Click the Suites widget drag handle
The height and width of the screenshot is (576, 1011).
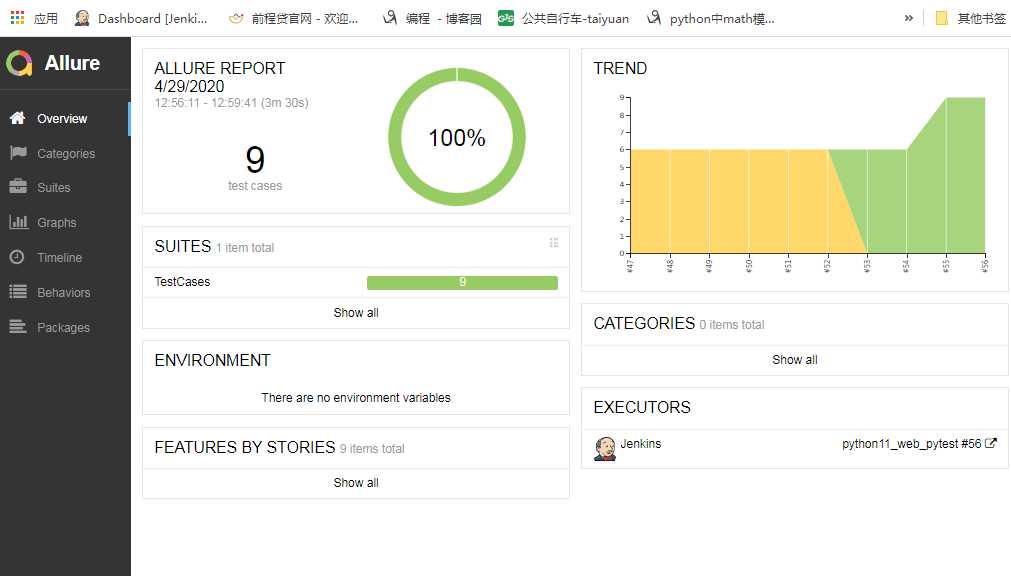553,243
